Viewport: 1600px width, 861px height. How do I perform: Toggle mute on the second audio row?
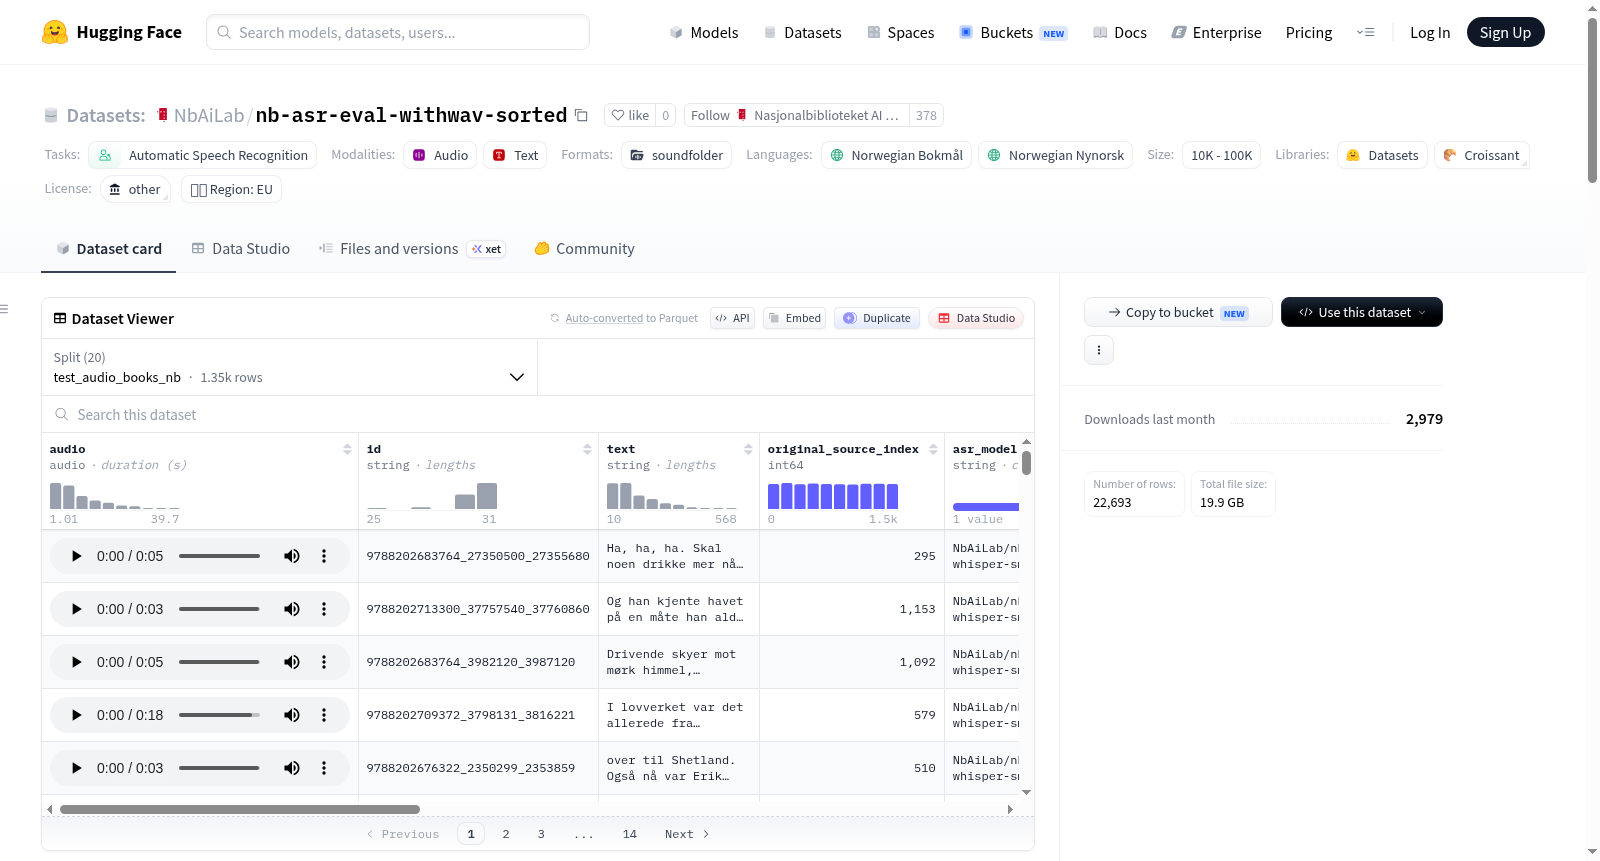tap(292, 609)
